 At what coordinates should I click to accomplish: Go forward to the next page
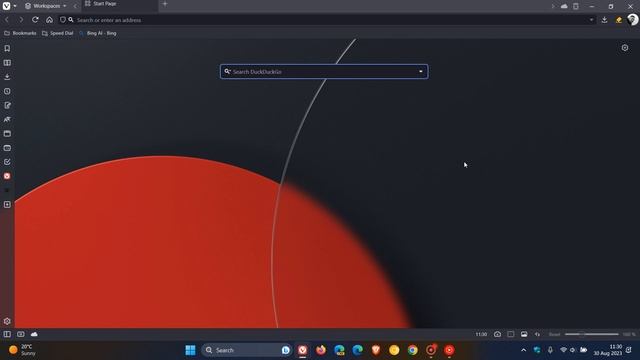point(21,20)
